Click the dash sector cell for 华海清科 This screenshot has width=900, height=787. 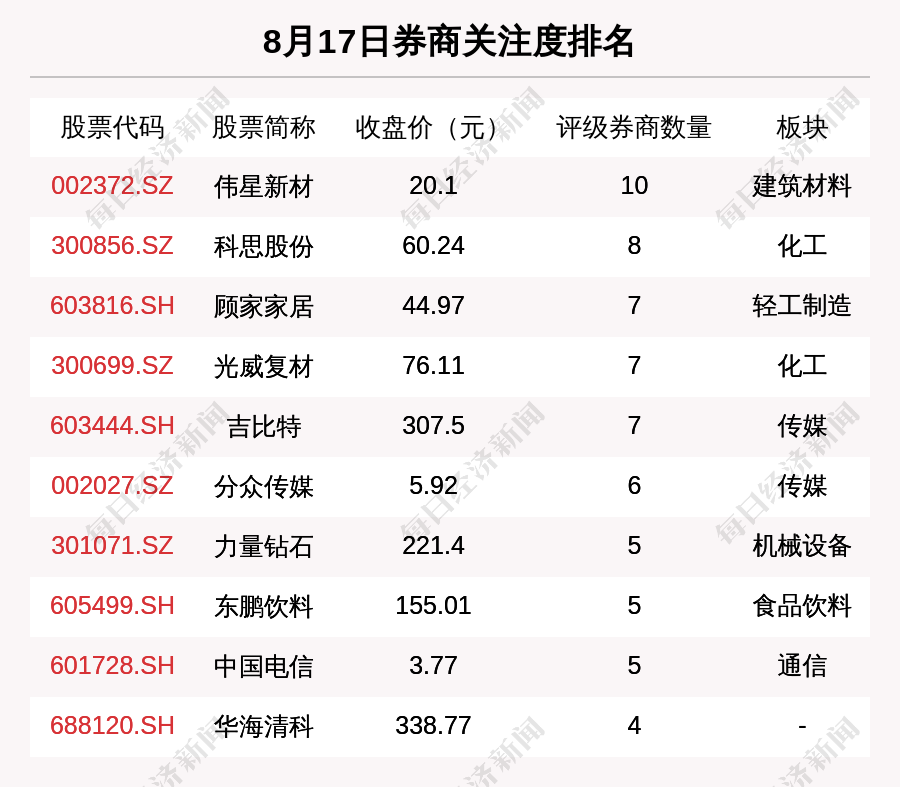(802, 727)
